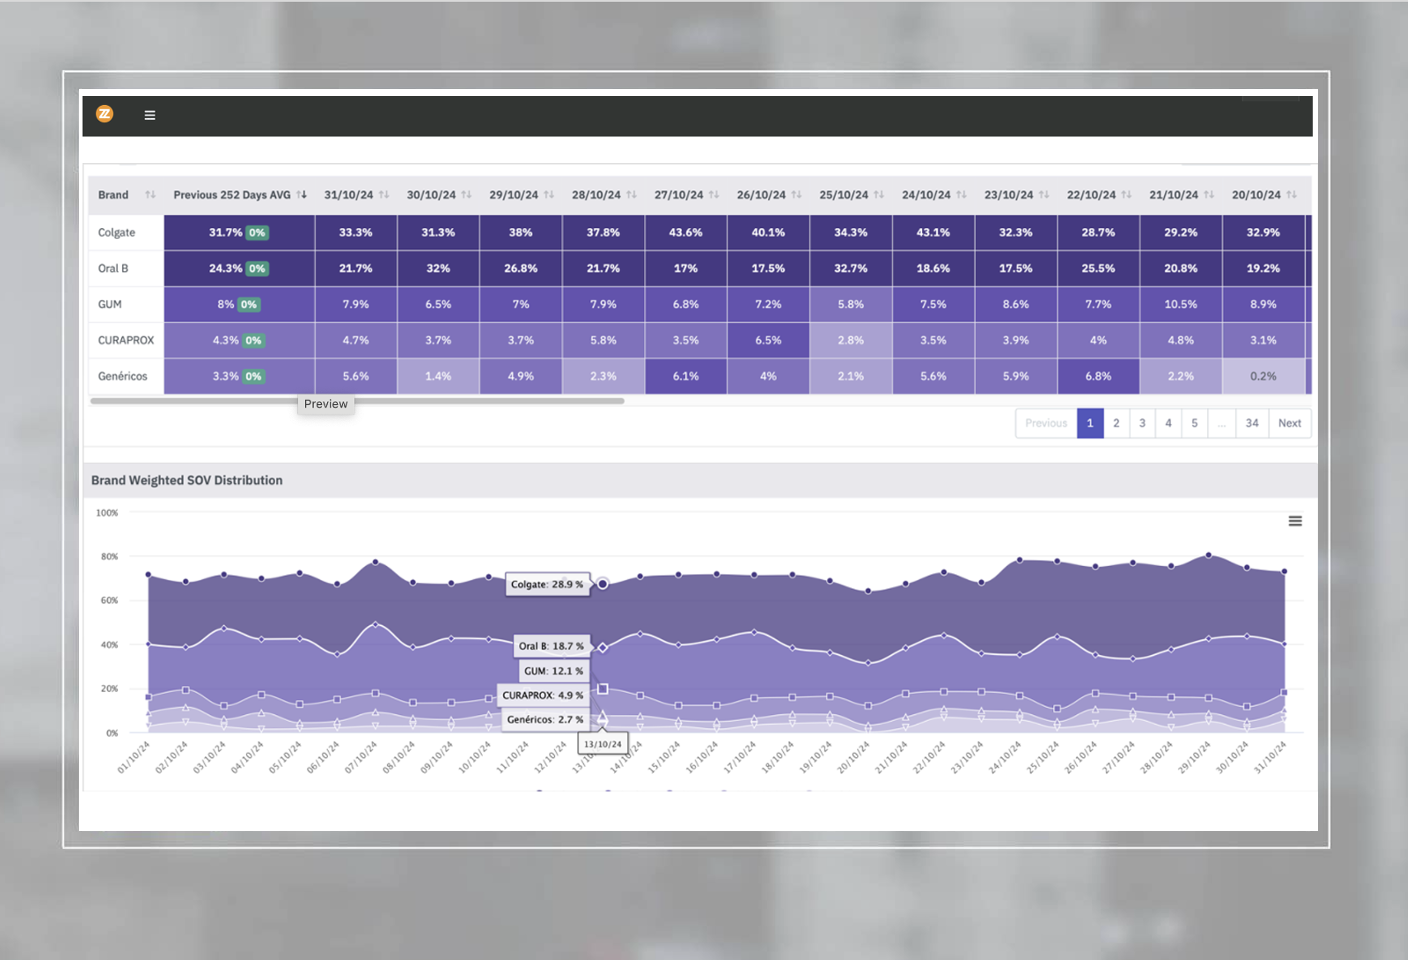The image size is (1410, 960).
Task: Click Colgate average cell 31.7%
Action: (x=239, y=233)
